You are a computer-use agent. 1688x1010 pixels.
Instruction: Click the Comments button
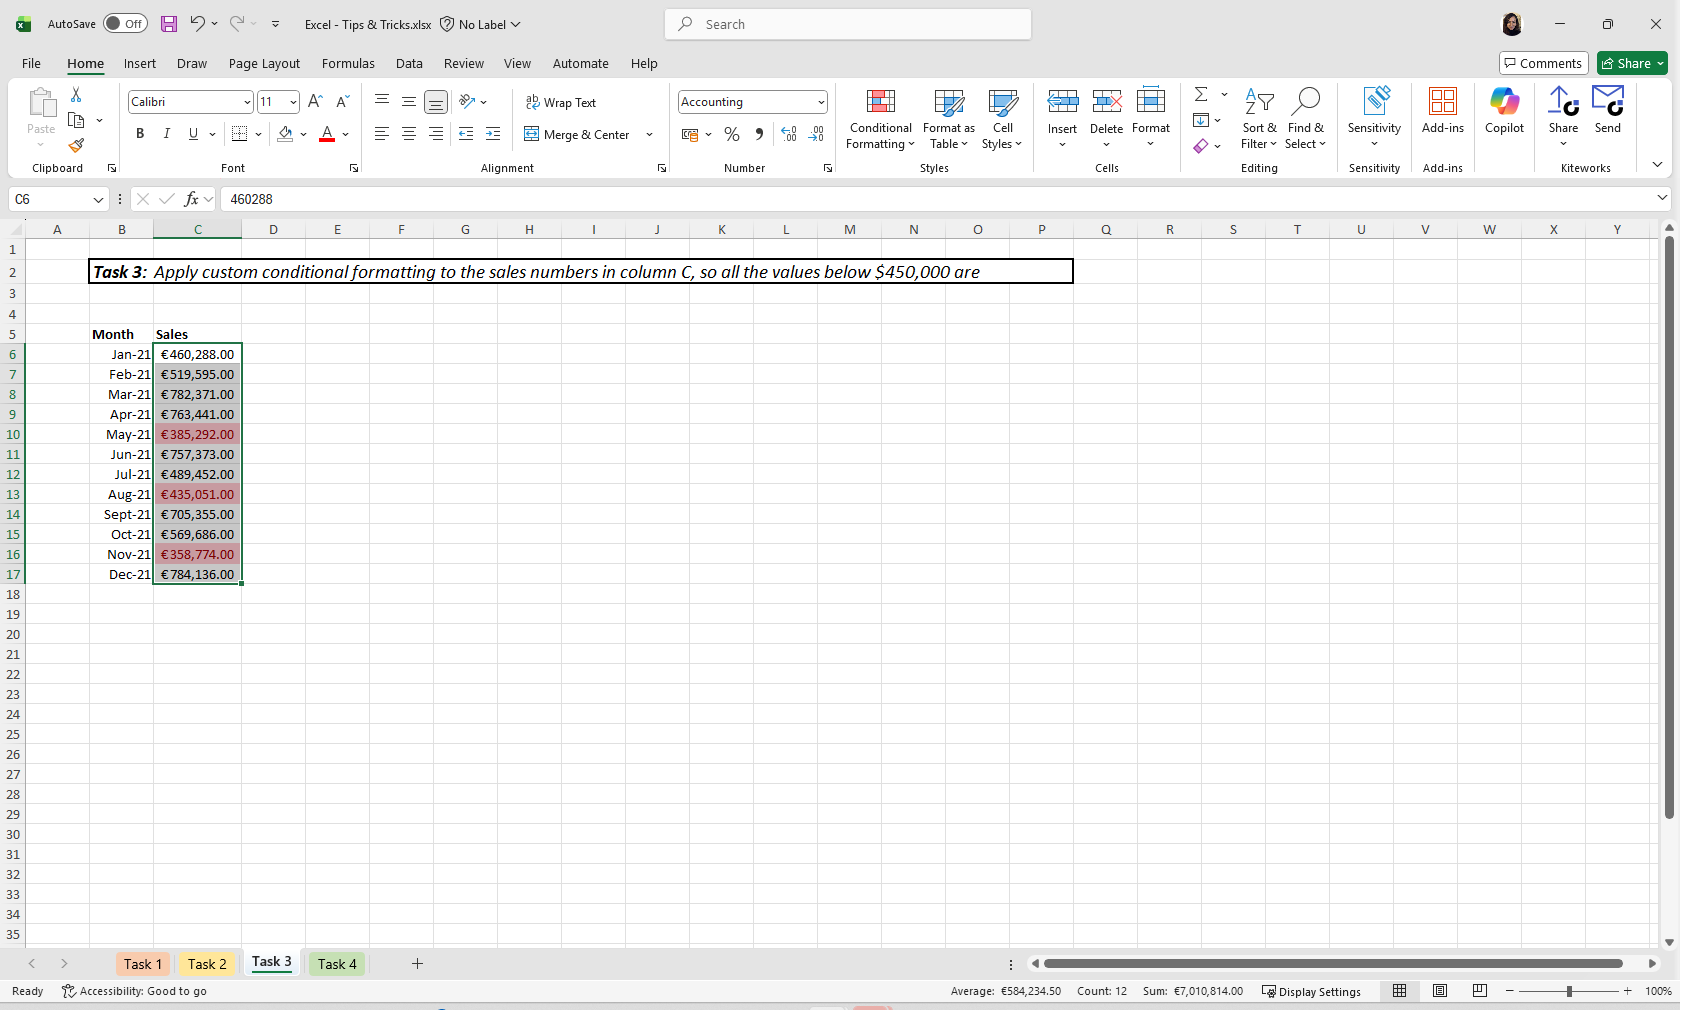point(1544,63)
